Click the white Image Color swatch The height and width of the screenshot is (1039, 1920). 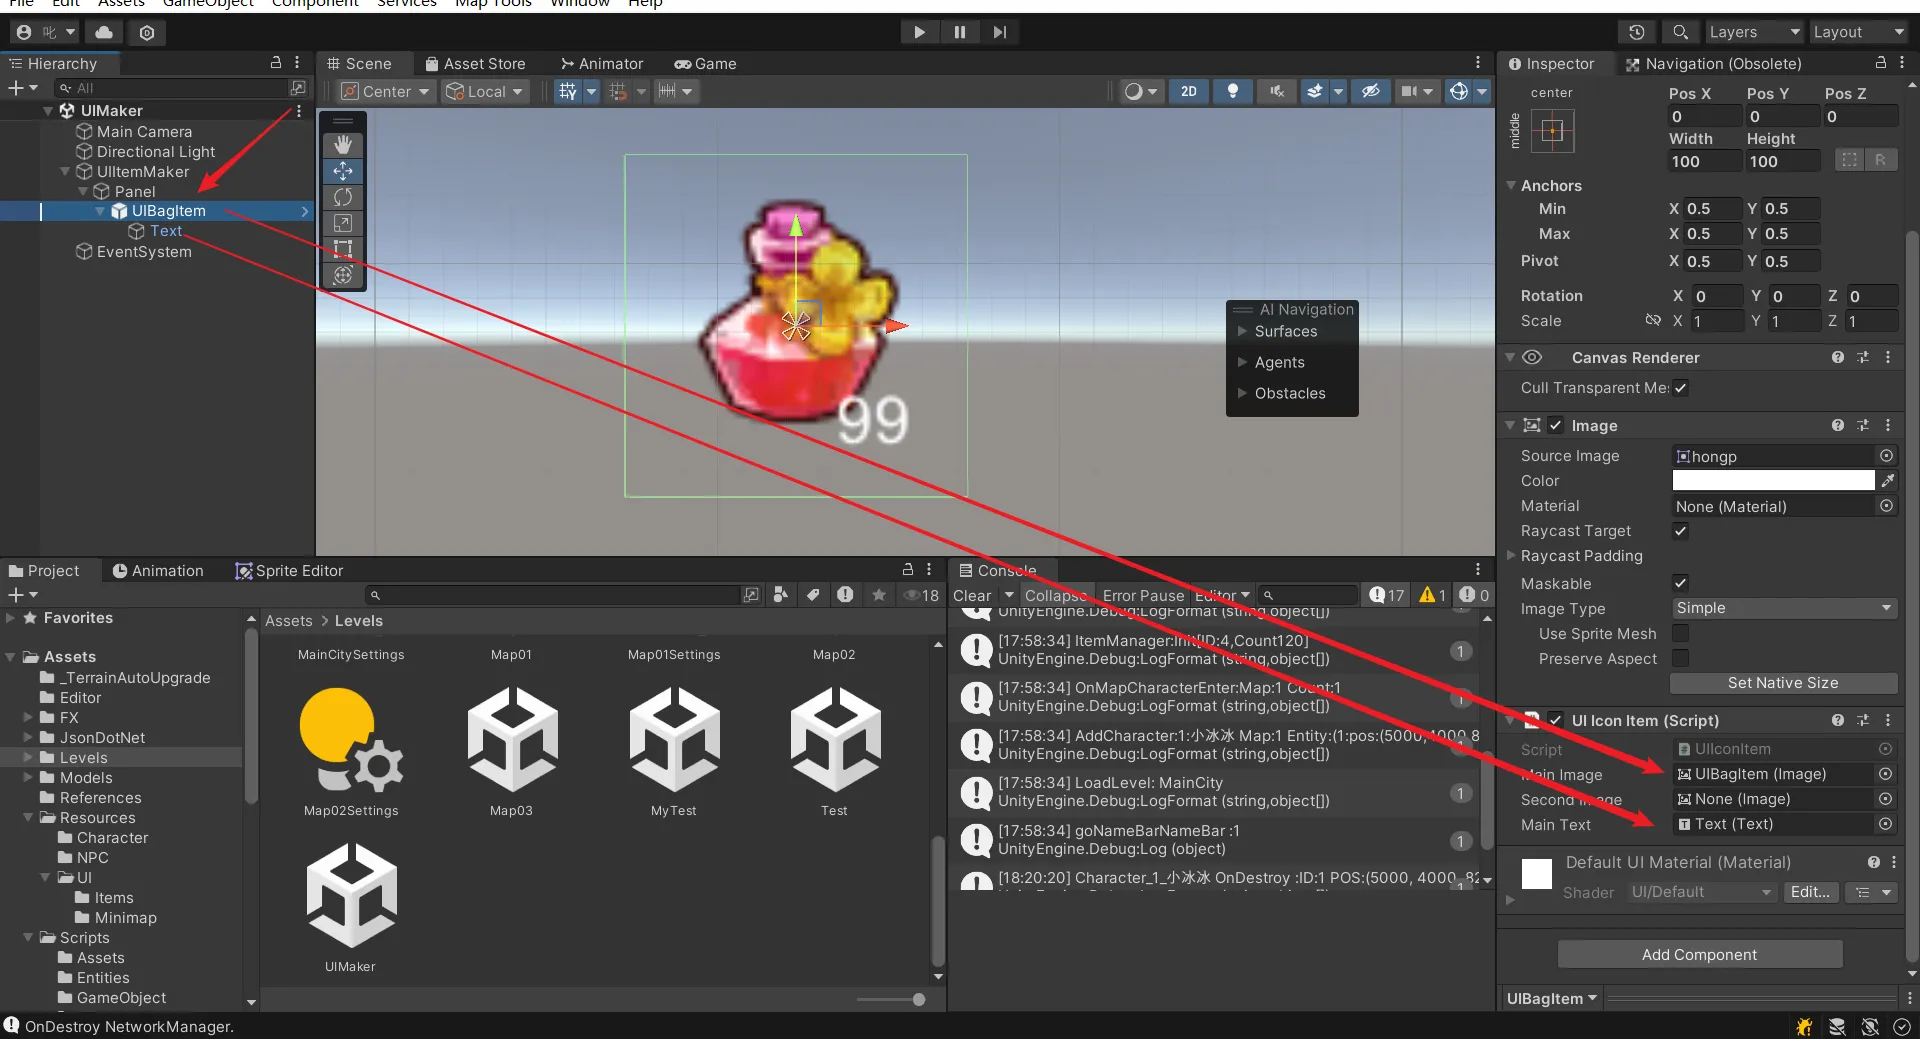click(1773, 481)
